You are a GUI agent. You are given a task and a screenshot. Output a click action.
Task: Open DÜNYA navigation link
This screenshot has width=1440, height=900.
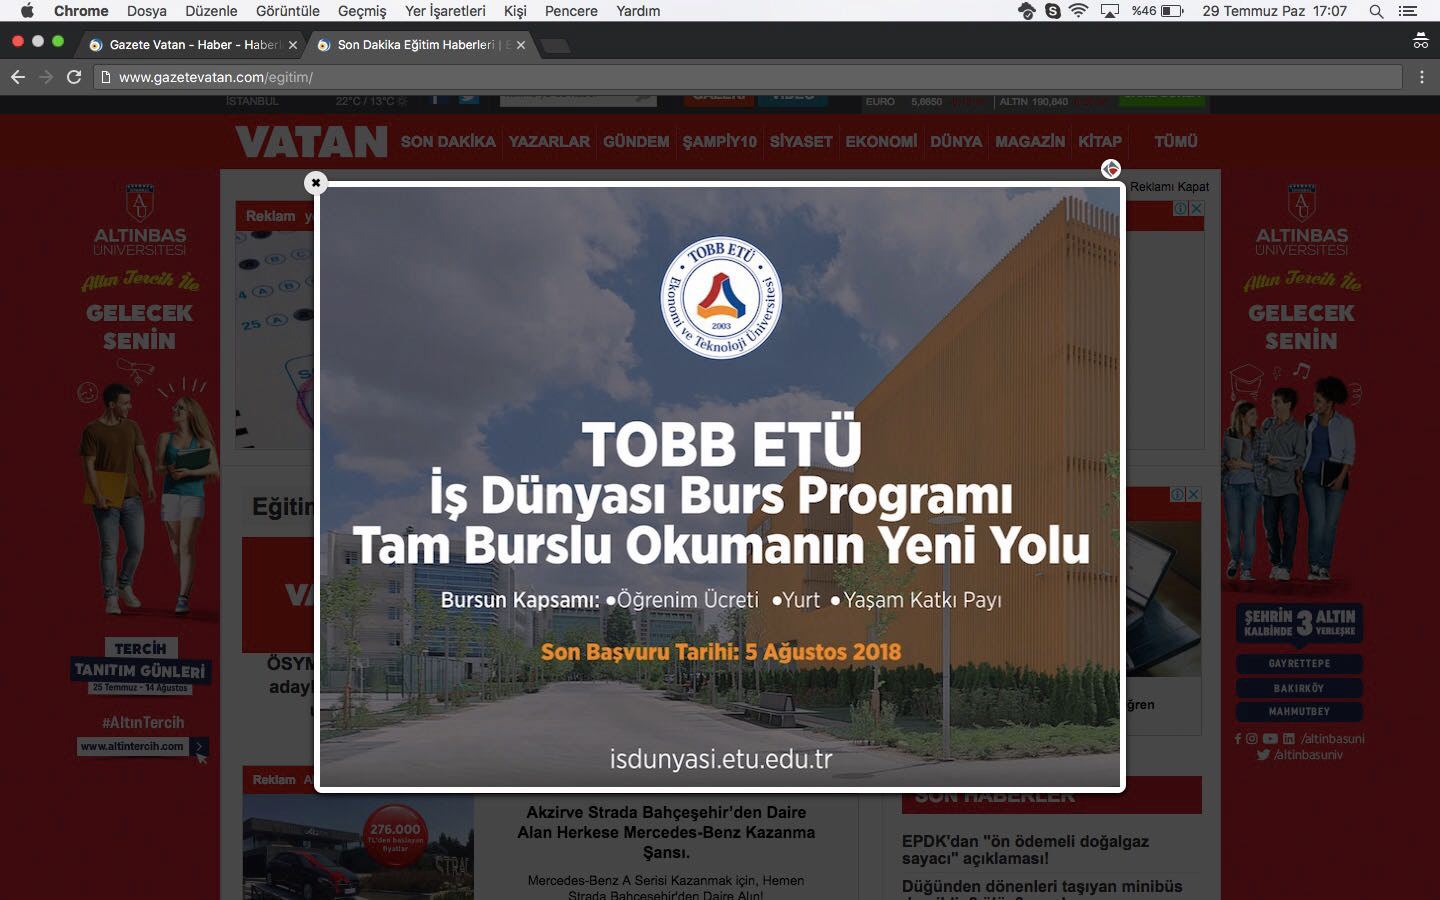956,142
